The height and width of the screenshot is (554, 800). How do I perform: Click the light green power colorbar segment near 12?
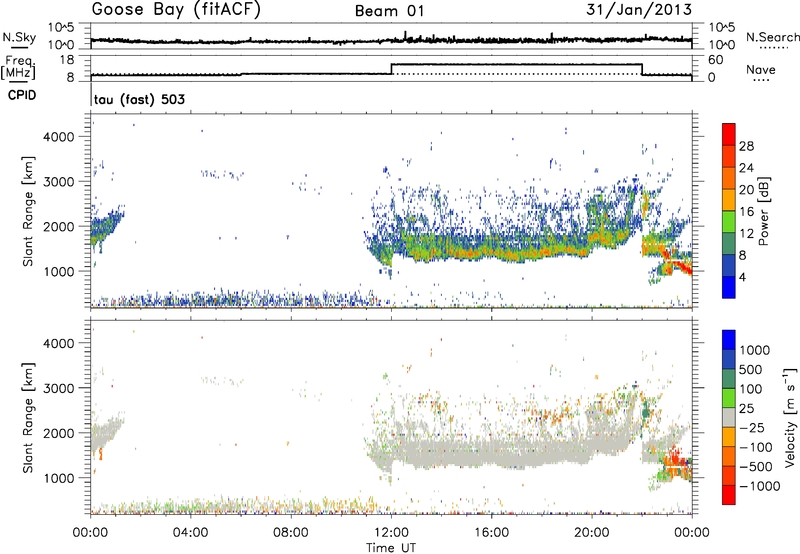[x=729, y=221]
